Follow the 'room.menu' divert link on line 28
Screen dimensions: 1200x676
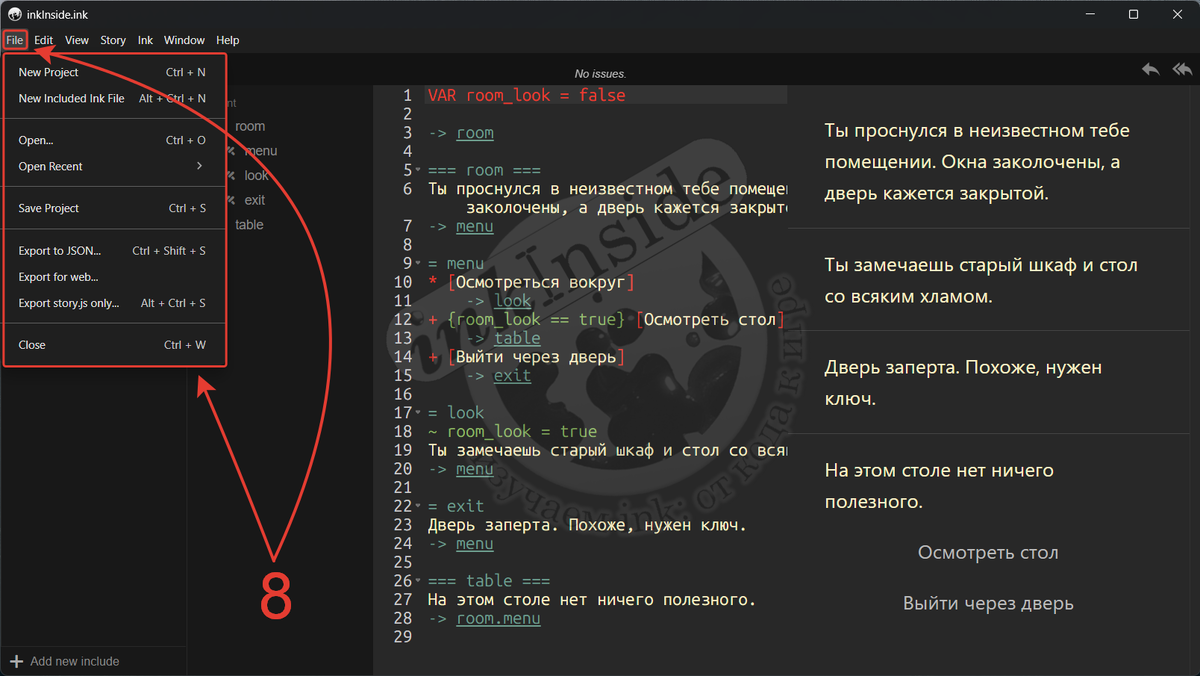click(x=498, y=618)
